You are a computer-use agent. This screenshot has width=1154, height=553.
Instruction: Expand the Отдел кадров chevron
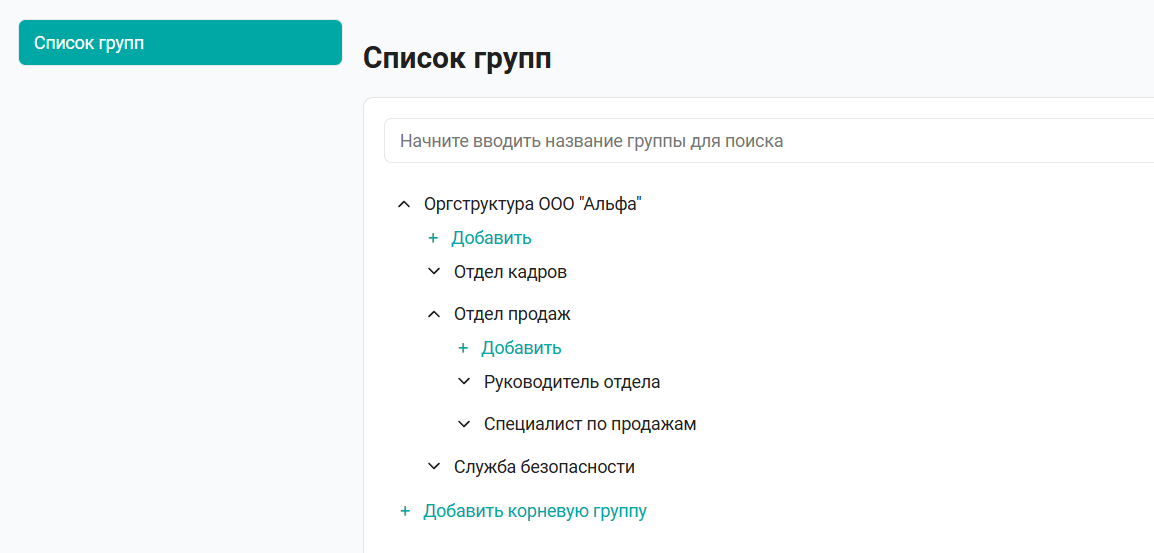(433, 272)
